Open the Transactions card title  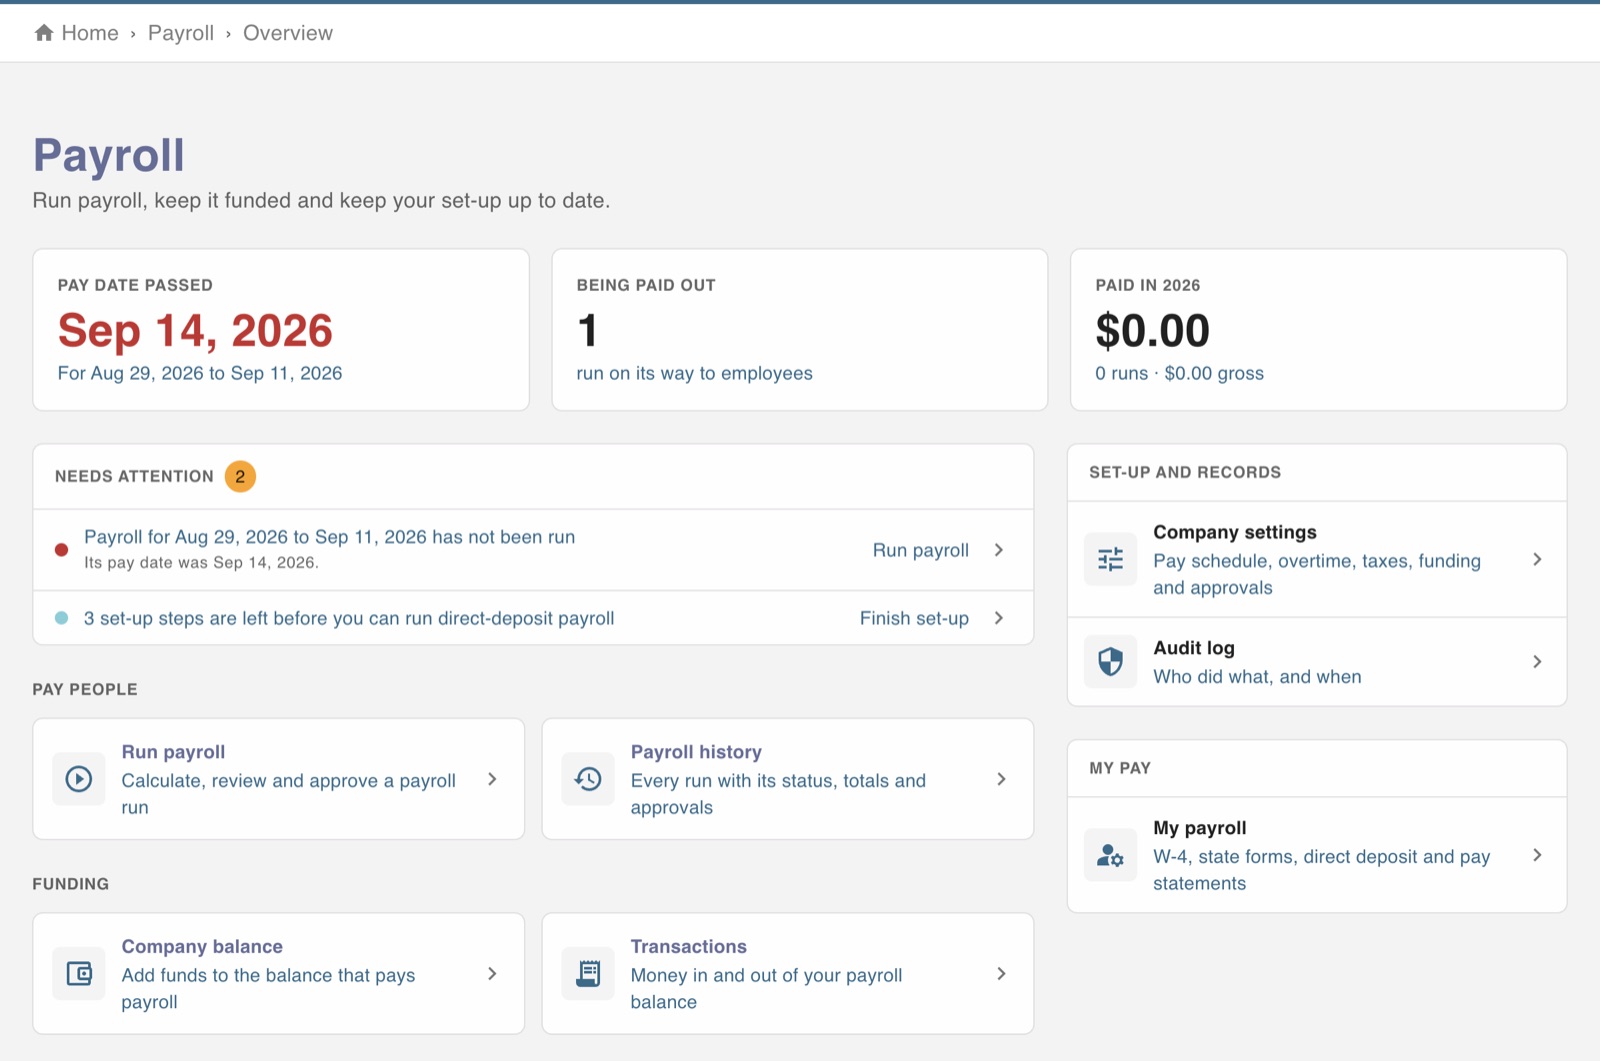coord(688,946)
